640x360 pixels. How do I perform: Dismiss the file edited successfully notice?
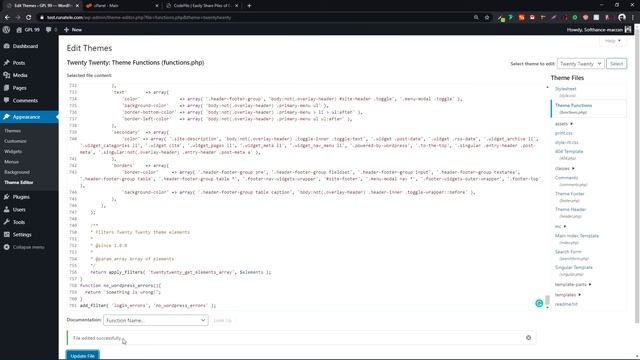[528, 338]
